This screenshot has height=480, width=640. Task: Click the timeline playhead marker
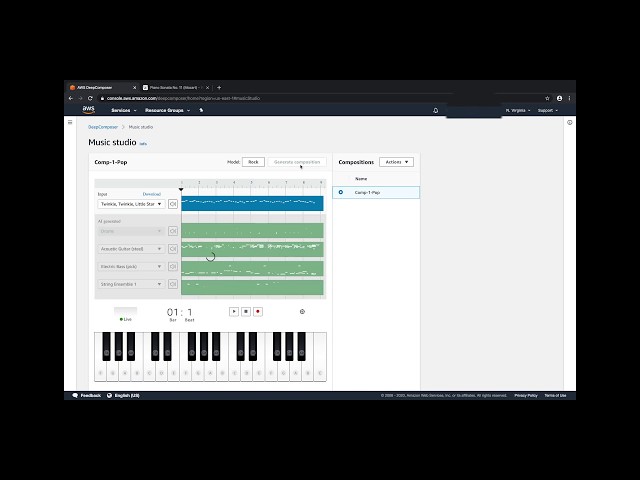181,189
